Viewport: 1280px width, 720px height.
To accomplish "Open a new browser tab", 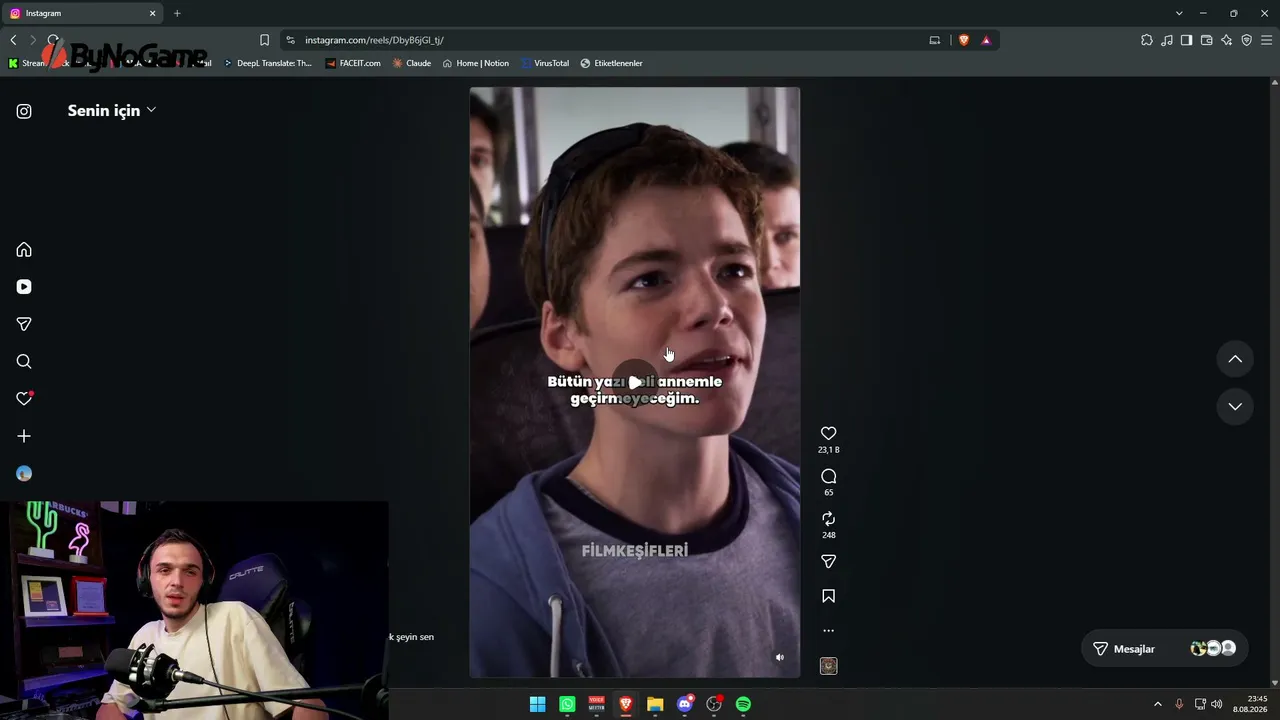I will pos(177,13).
